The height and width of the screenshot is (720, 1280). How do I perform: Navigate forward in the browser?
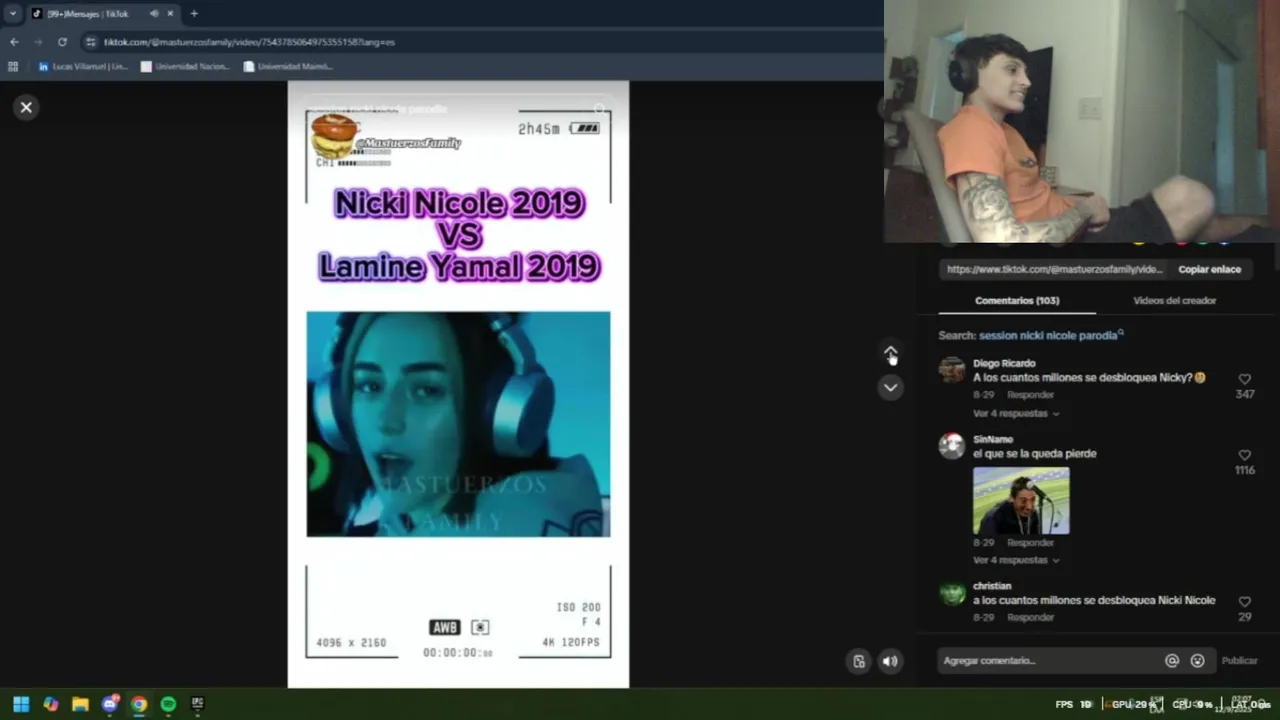tap(38, 42)
